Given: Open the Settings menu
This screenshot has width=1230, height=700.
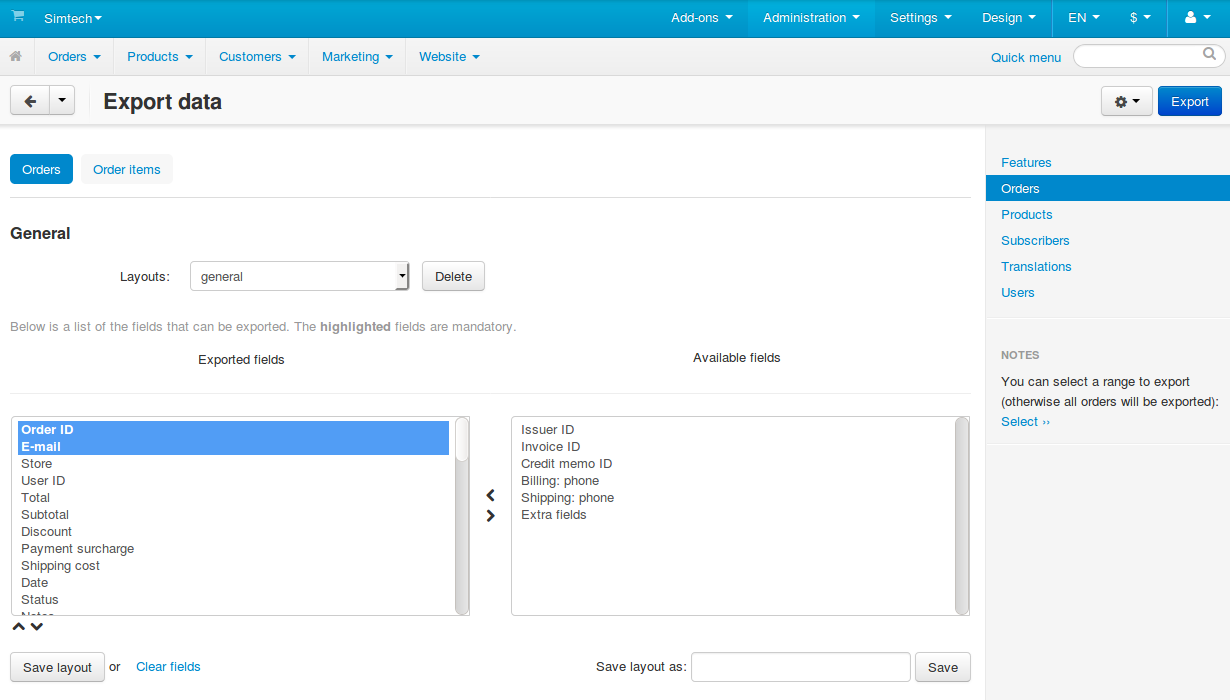Looking at the screenshot, I should click(x=921, y=18).
